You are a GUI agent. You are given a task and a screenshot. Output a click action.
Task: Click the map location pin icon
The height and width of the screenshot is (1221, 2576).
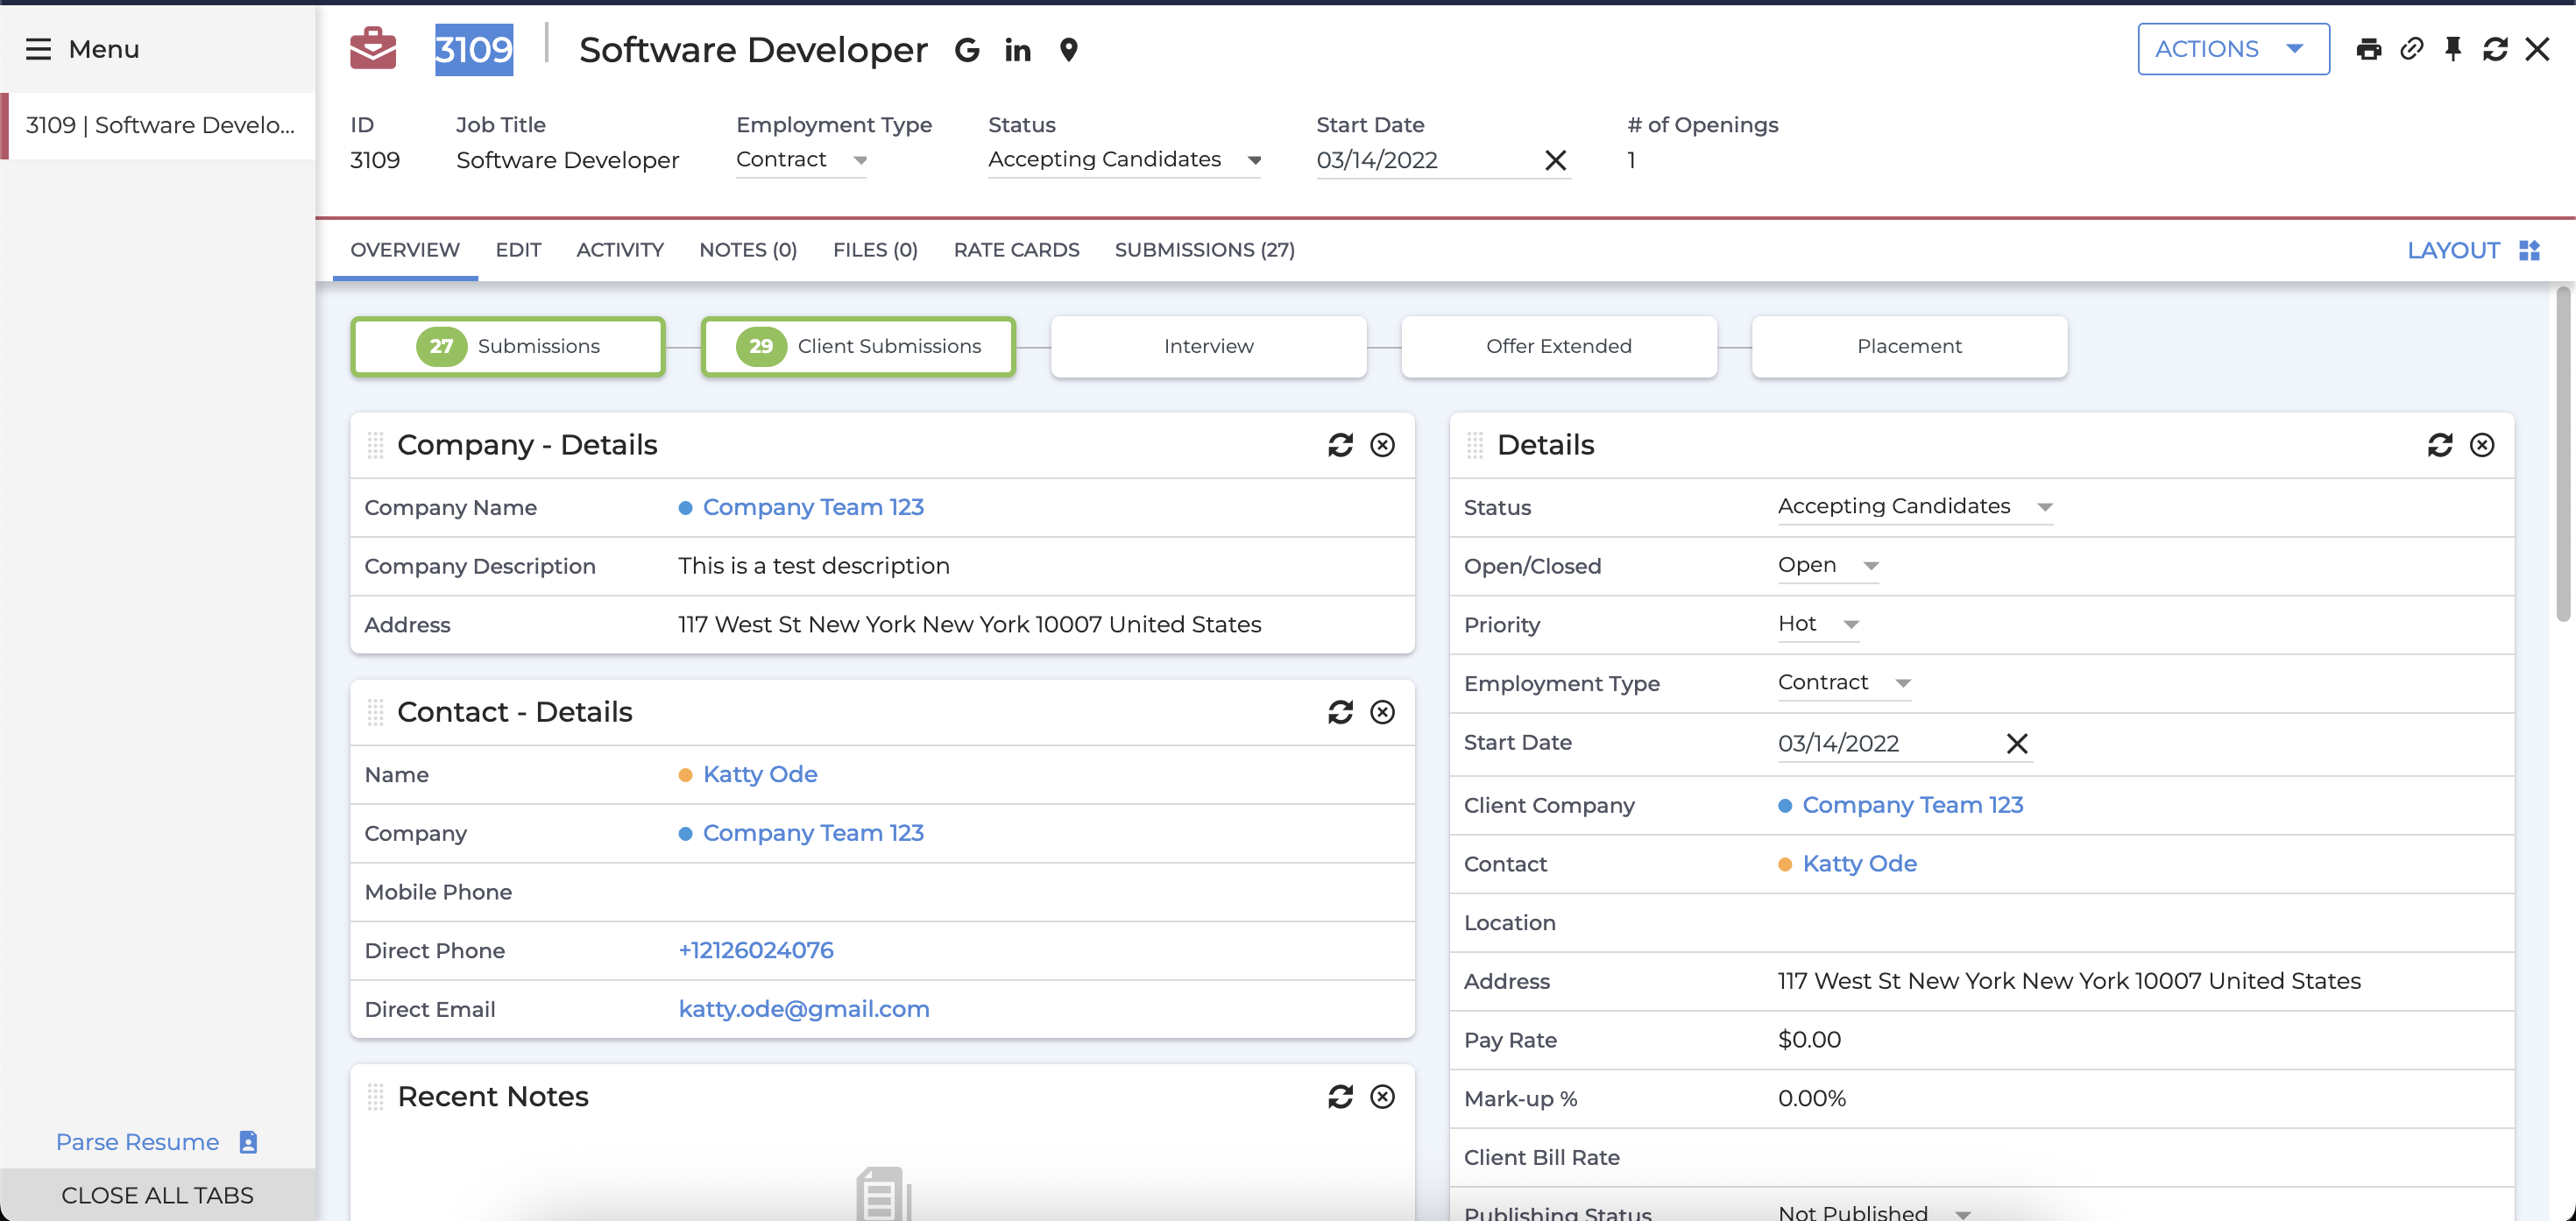pyautogui.click(x=1068, y=50)
